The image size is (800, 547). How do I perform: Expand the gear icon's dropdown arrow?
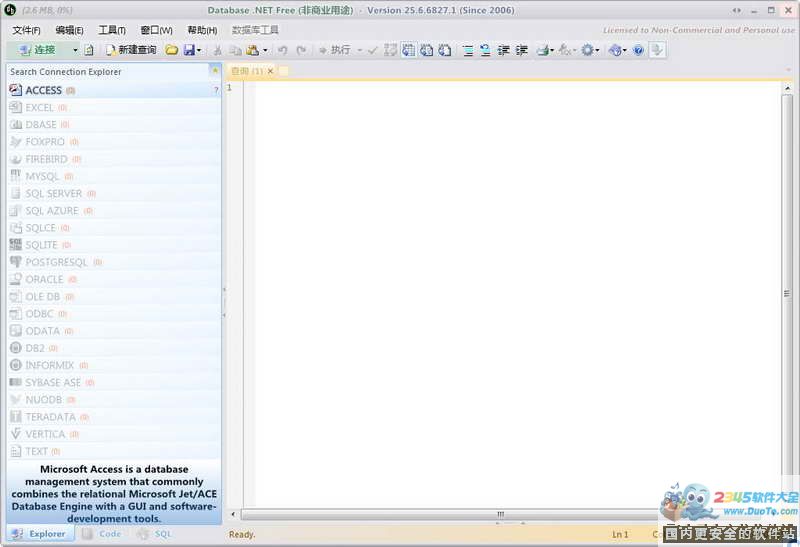(597, 50)
